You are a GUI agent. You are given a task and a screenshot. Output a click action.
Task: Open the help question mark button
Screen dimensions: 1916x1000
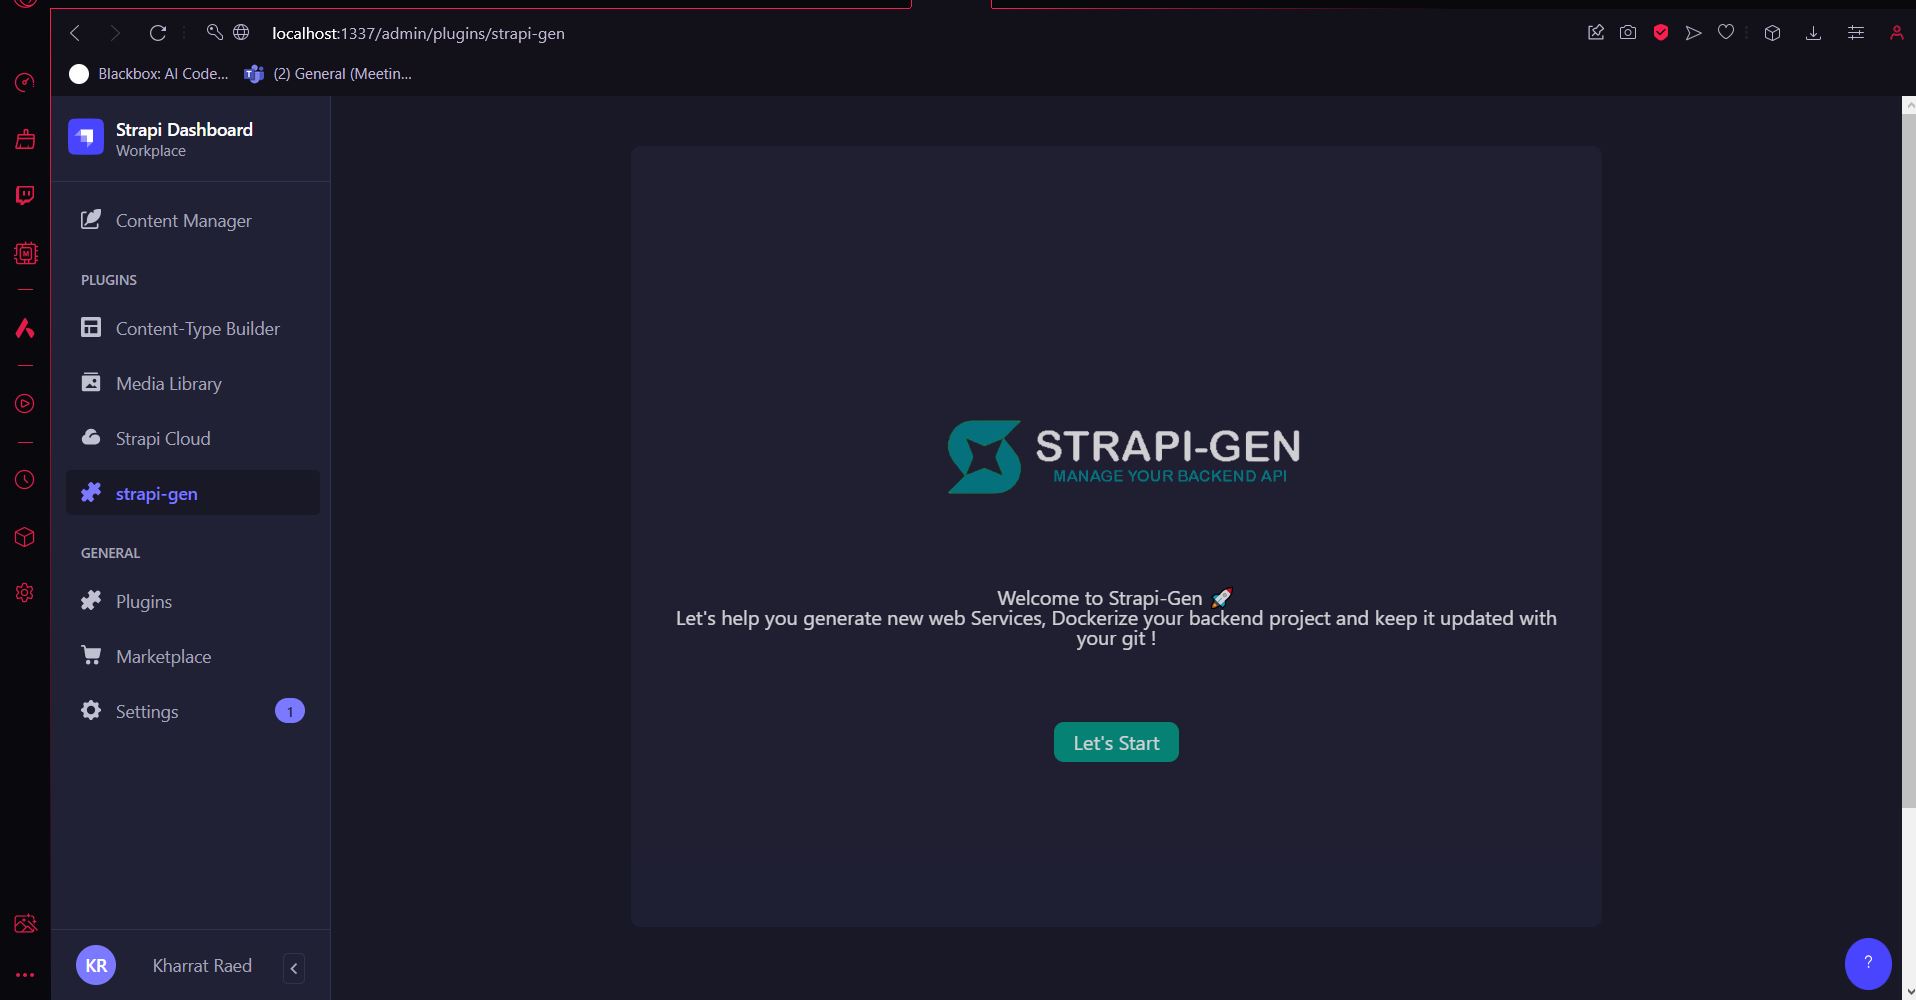tap(1867, 962)
